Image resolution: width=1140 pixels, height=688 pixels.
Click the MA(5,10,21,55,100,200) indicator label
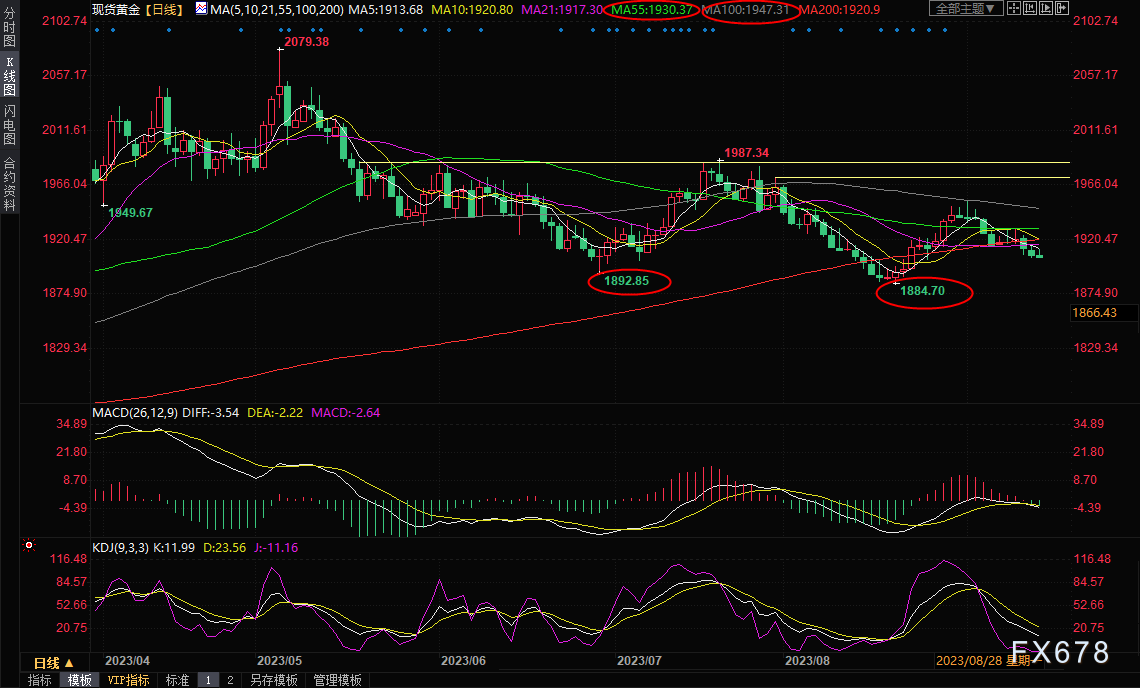[277, 9]
